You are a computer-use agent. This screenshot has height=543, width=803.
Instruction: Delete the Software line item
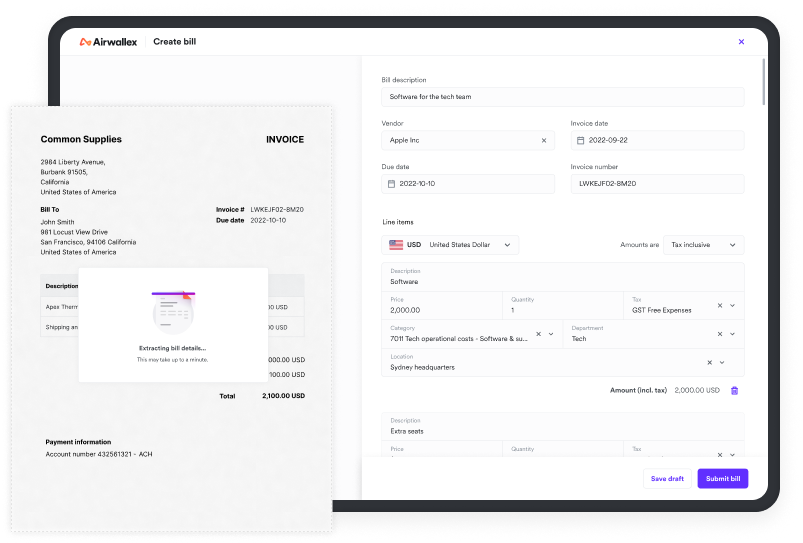734,390
